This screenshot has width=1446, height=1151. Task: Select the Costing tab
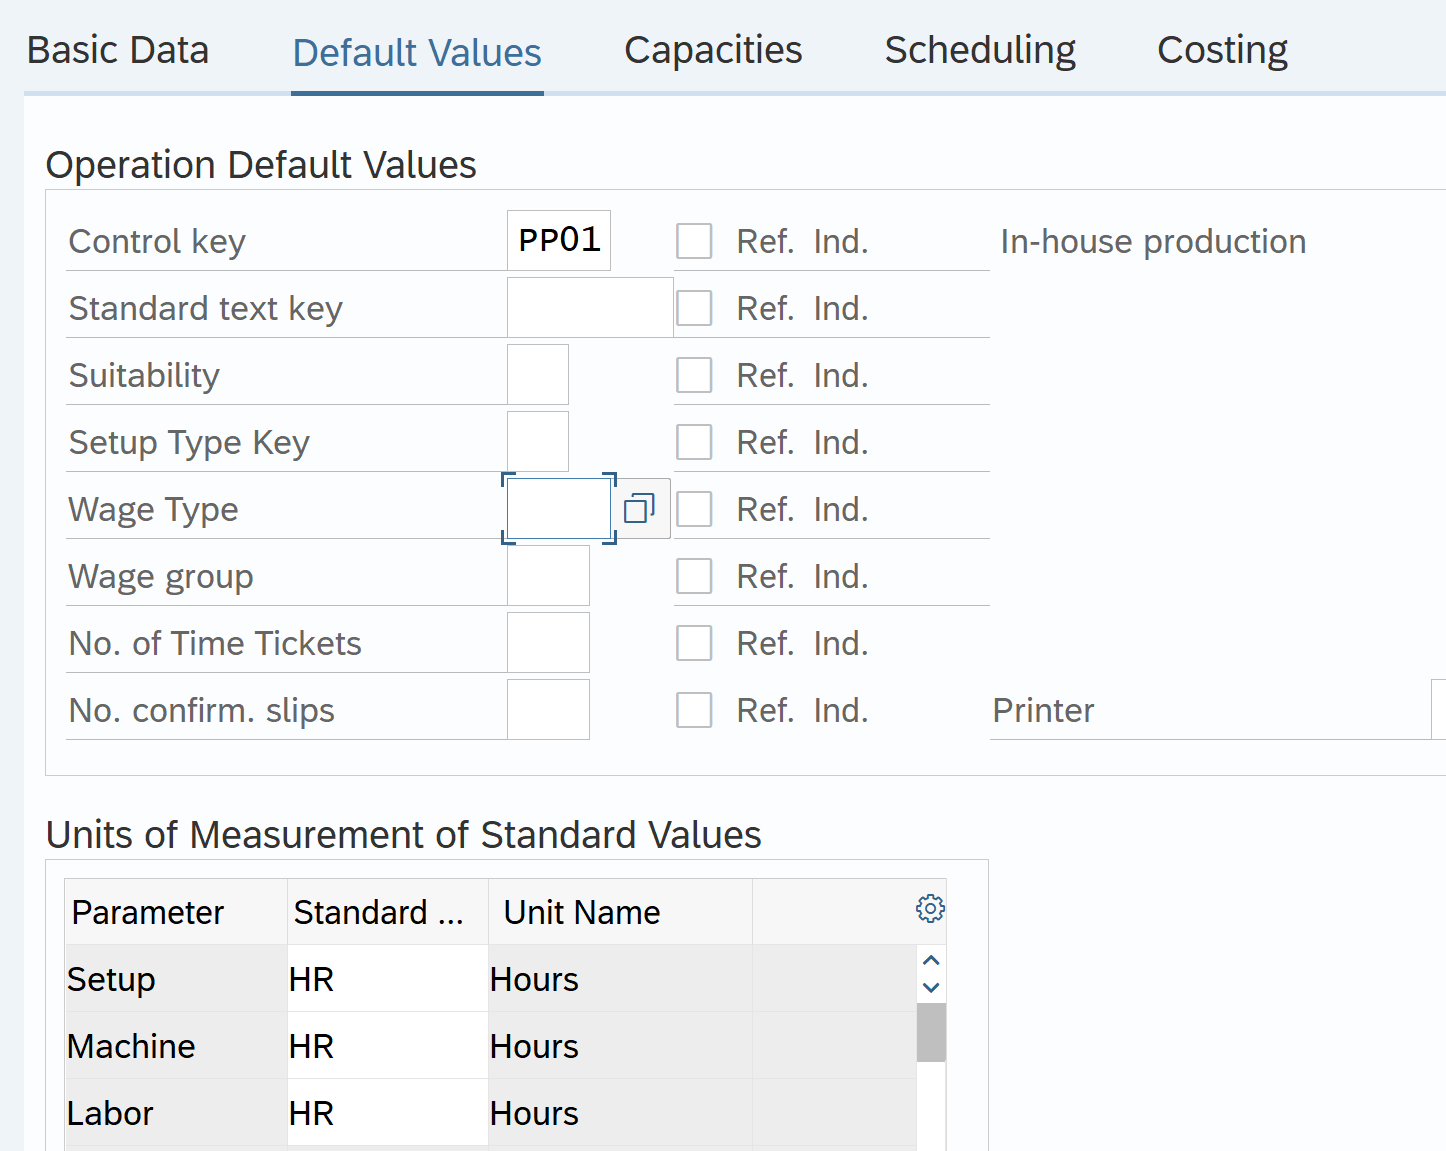pos(1222,50)
